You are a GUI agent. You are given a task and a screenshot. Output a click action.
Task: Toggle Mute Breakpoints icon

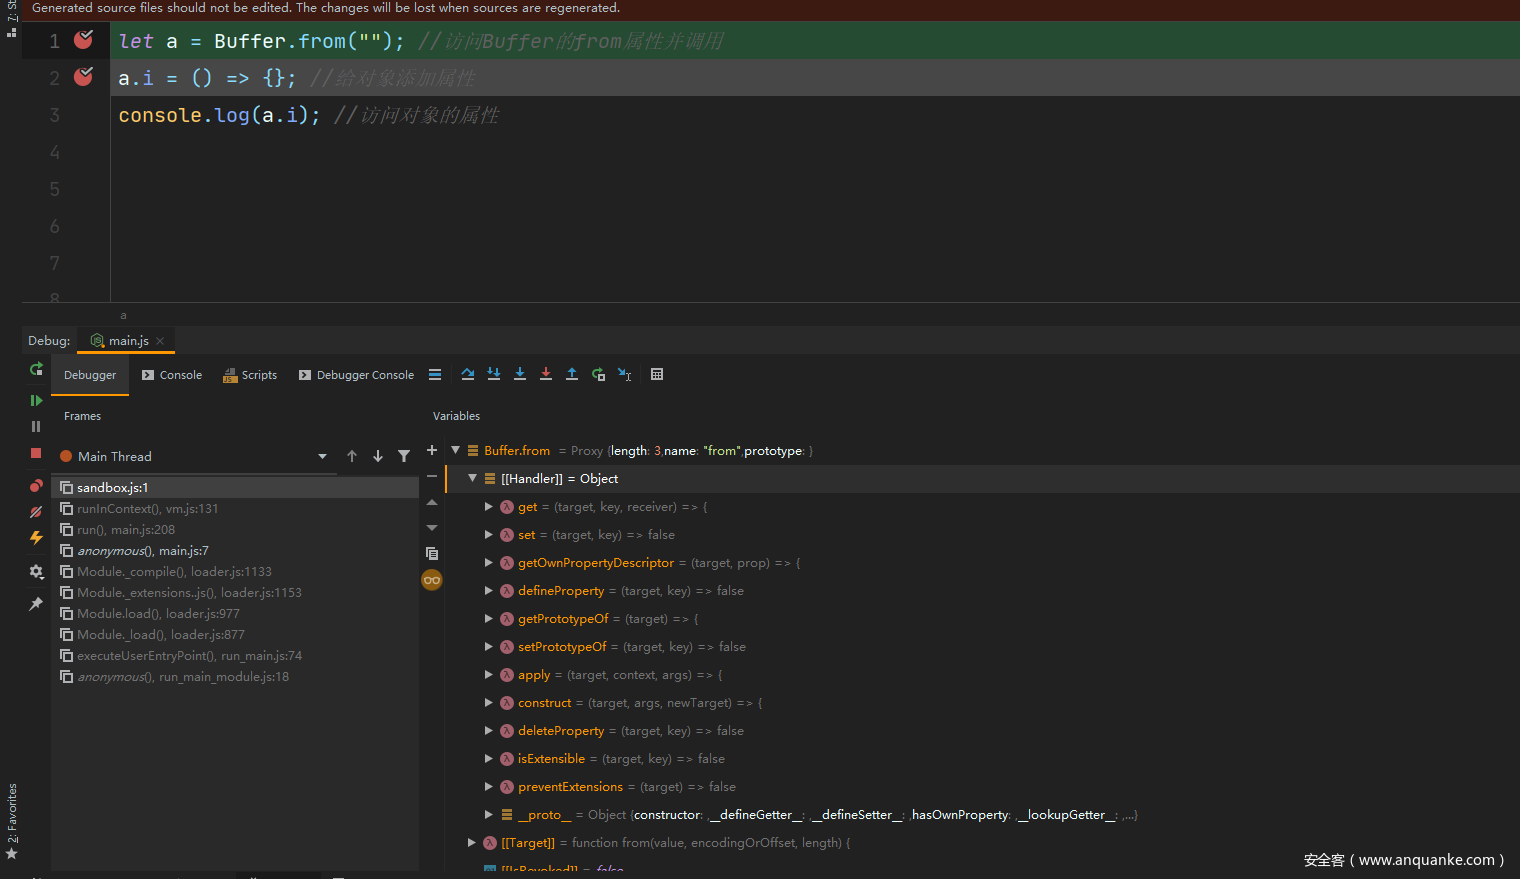36,512
